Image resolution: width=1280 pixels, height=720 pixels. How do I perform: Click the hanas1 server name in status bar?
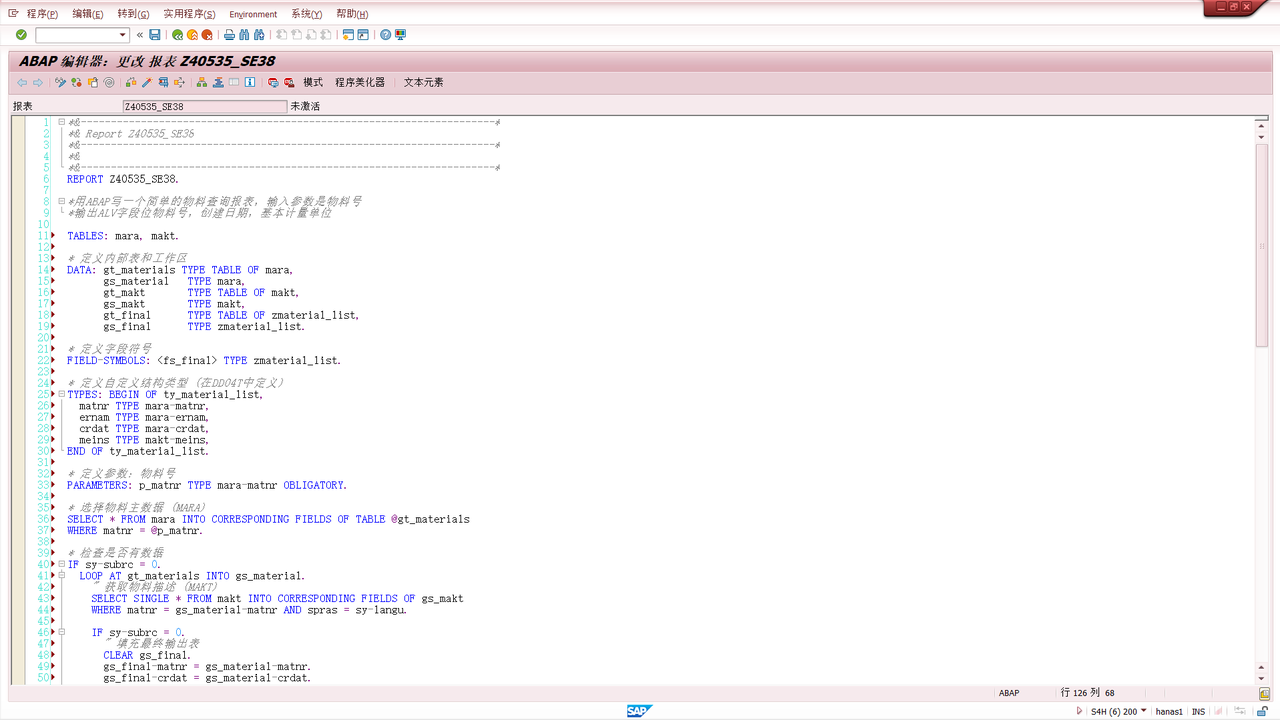coord(1169,712)
